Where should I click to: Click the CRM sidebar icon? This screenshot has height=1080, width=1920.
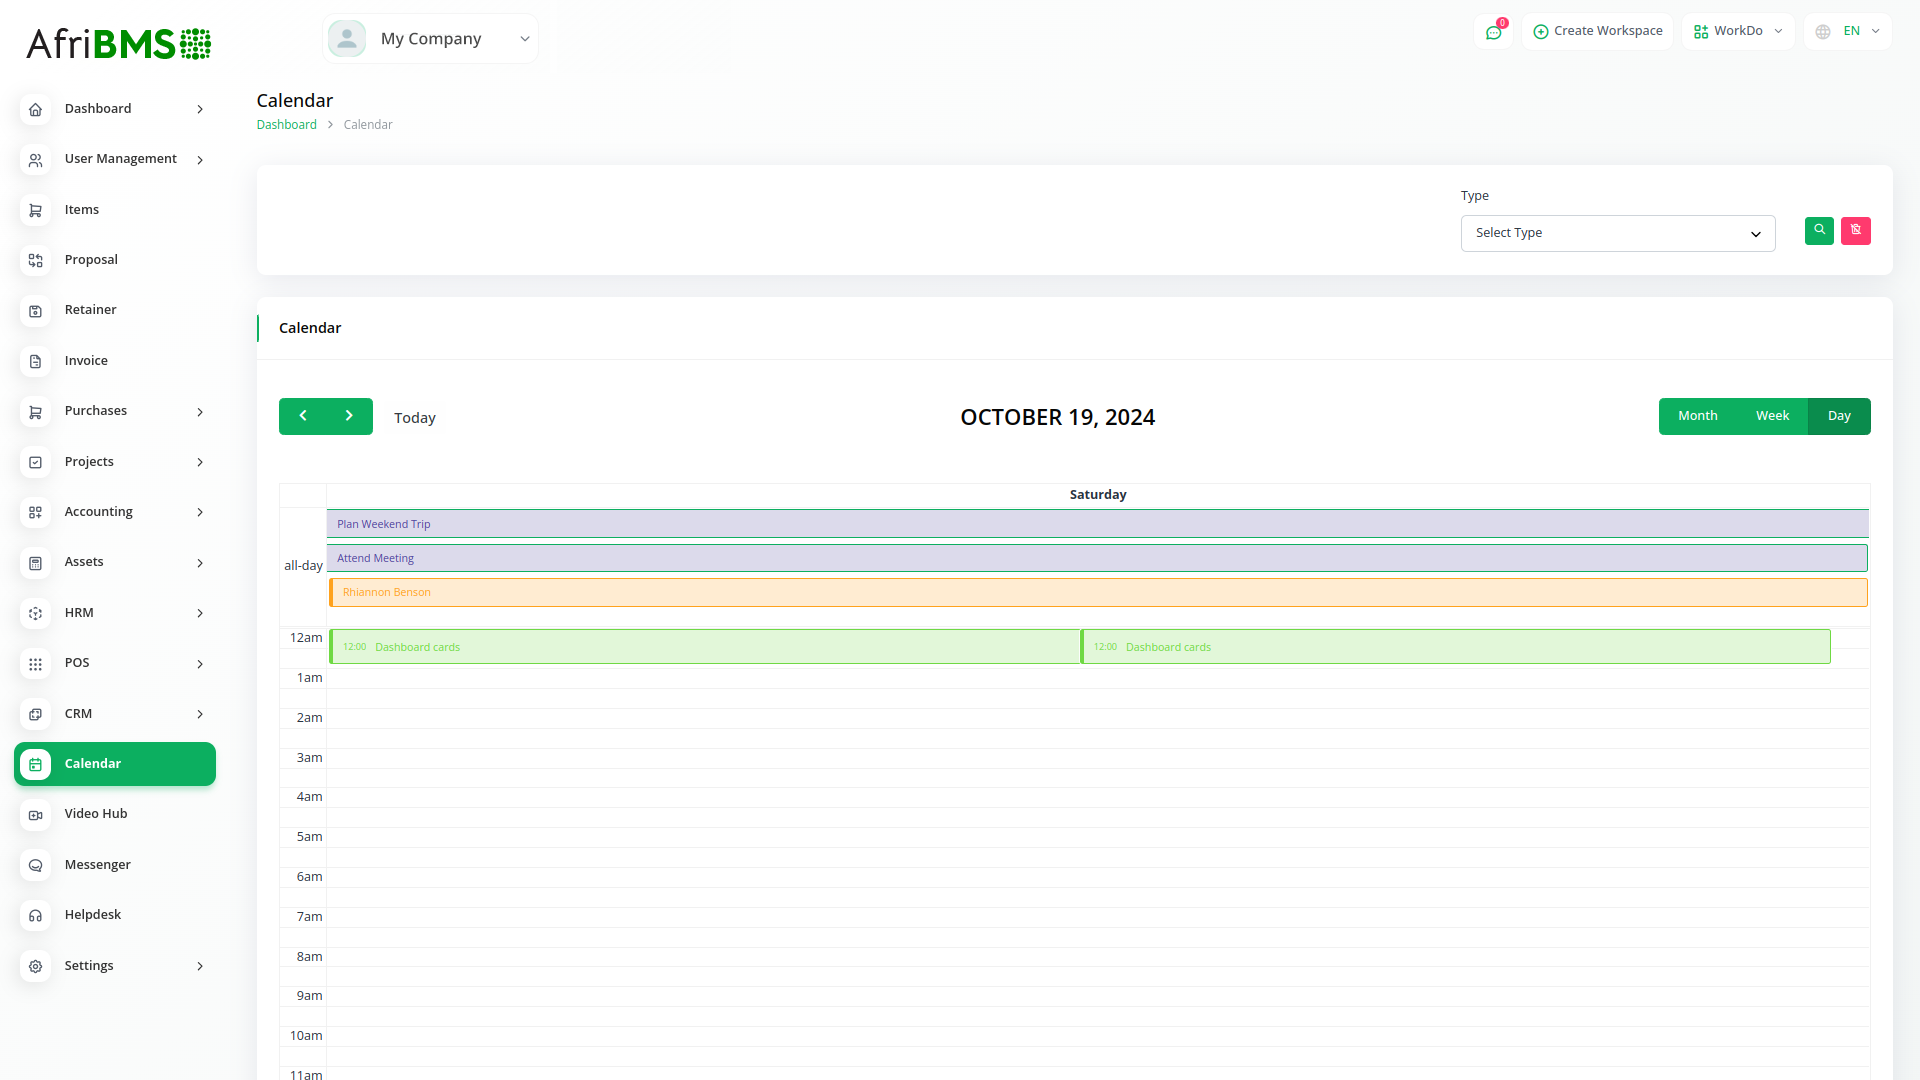point(35,714)
